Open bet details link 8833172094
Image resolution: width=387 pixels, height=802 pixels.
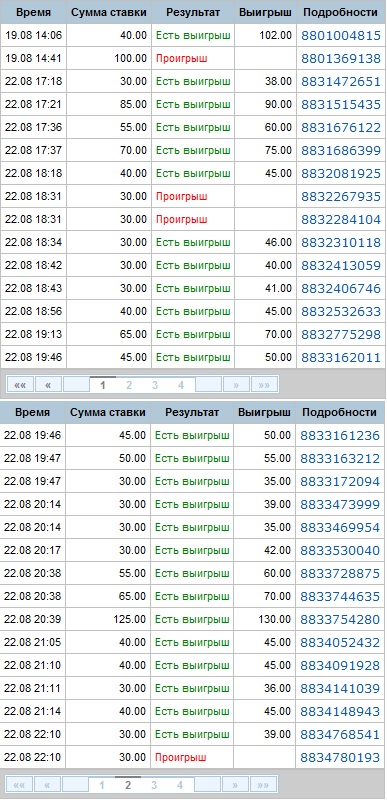pos(340,482)
